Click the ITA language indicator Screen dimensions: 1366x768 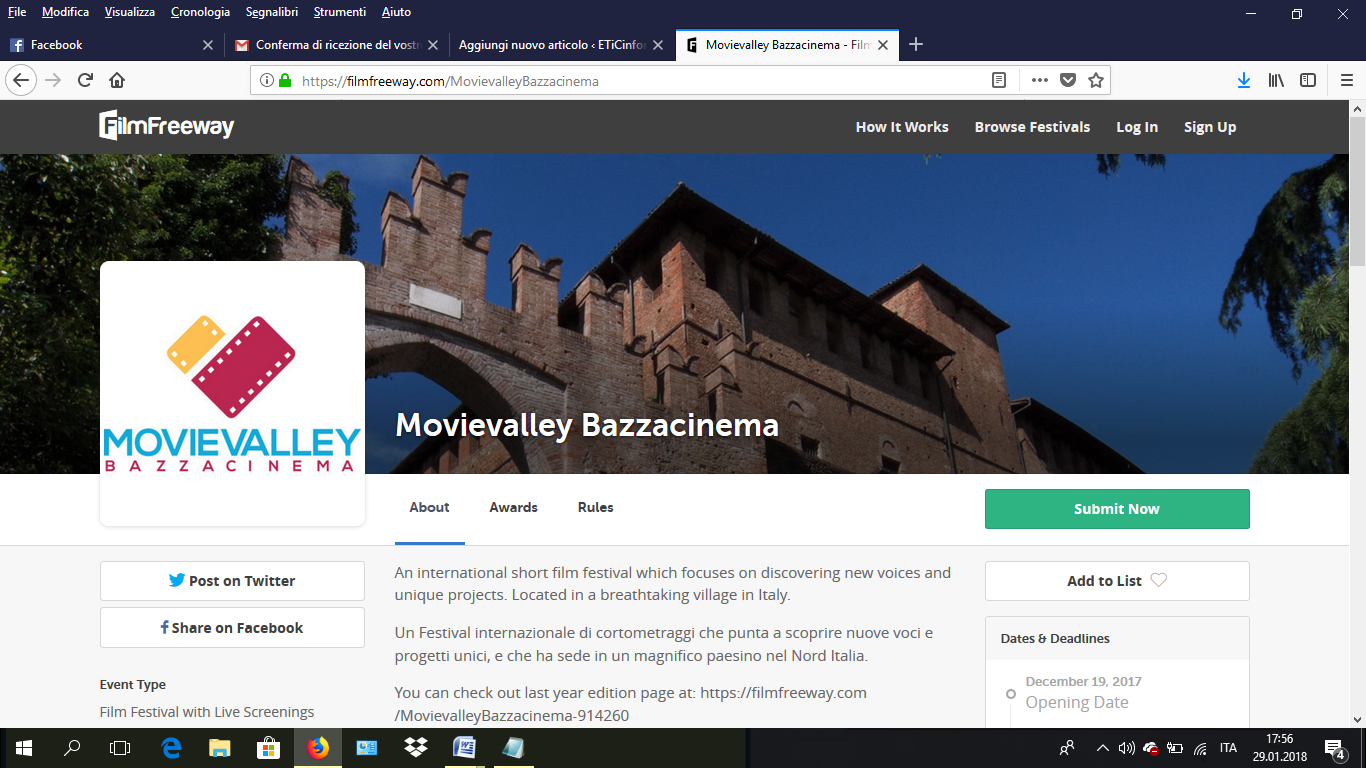(x=1228, y=748)
